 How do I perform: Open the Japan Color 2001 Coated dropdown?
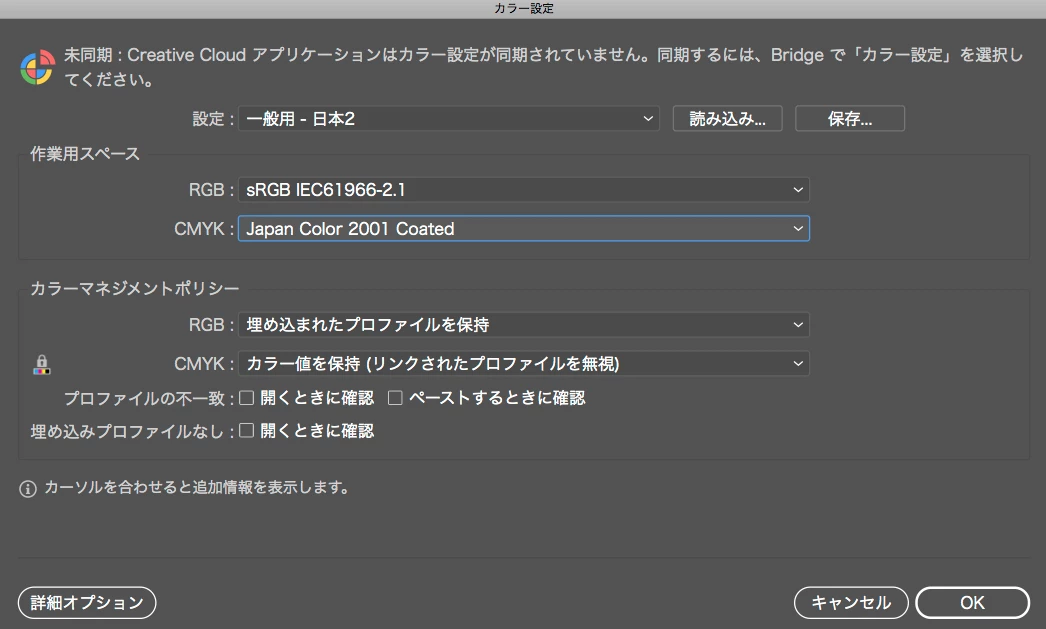pos(524,229)
